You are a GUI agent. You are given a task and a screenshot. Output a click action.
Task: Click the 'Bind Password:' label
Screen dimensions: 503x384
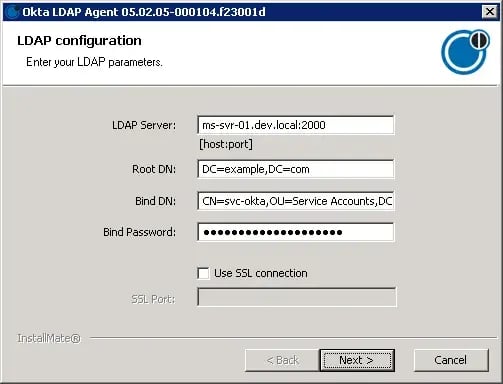(139, 232)
